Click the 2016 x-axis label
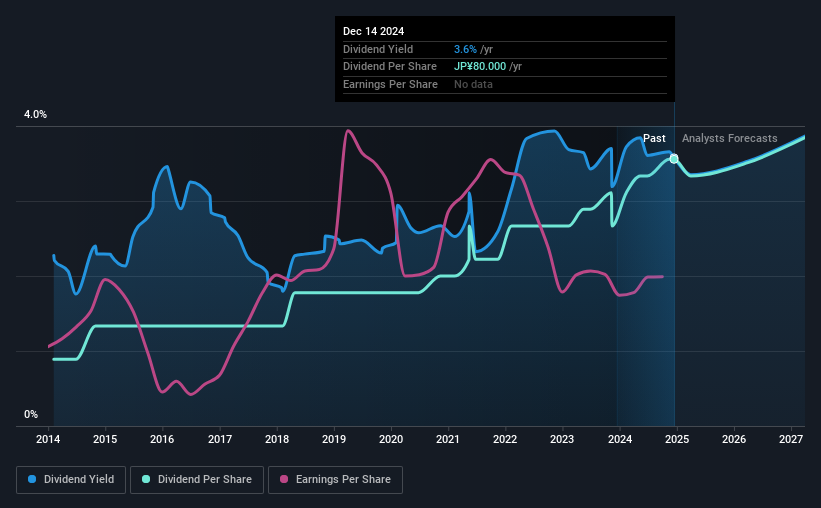821x508 pixels. click(162, 439)
